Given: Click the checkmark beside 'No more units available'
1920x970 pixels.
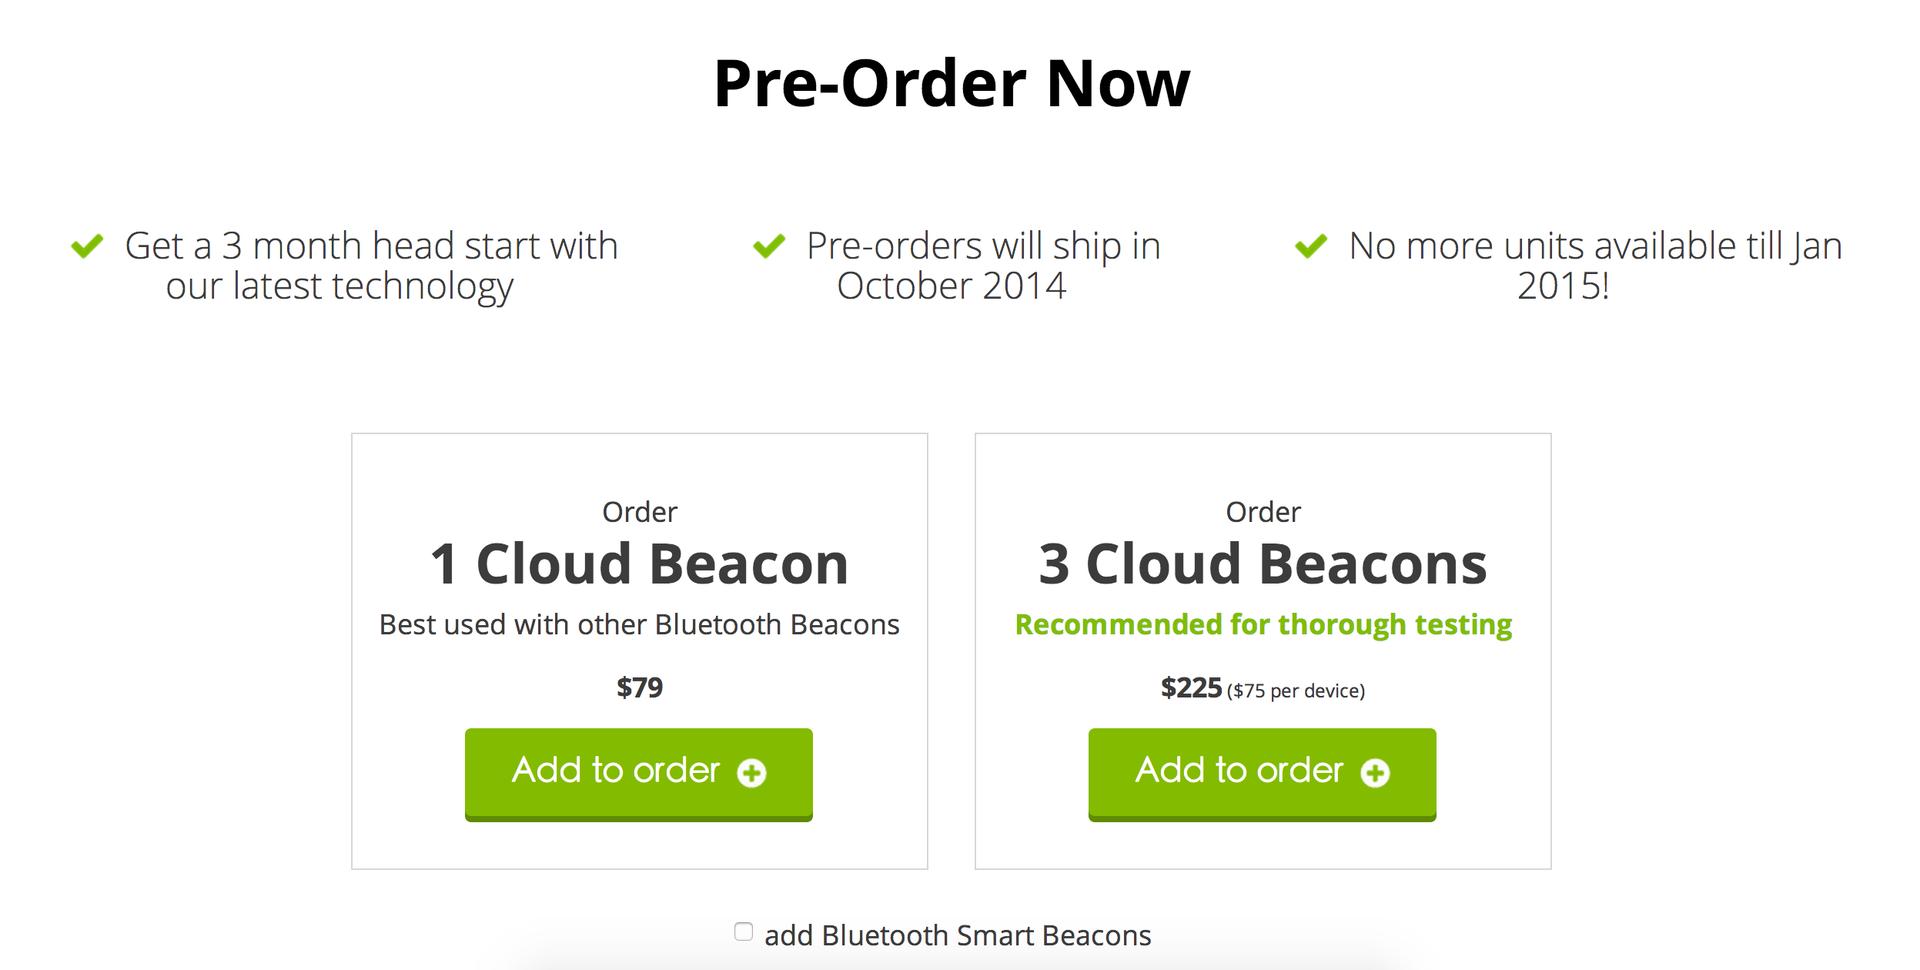Looking at the screenshot, I should (1310, 246).
